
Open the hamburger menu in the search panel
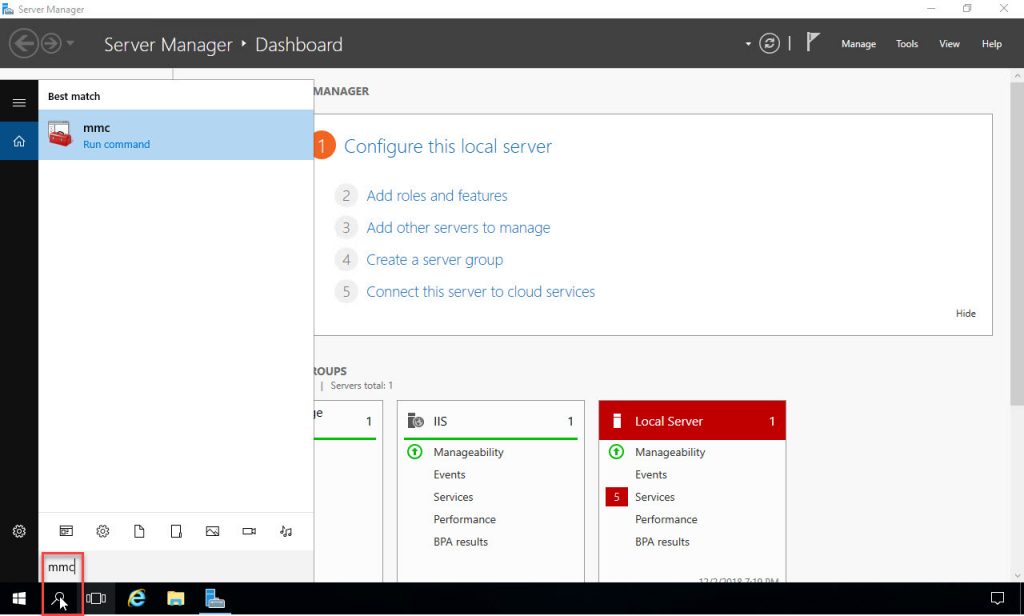pyautogui.click(x=19, y=102)
